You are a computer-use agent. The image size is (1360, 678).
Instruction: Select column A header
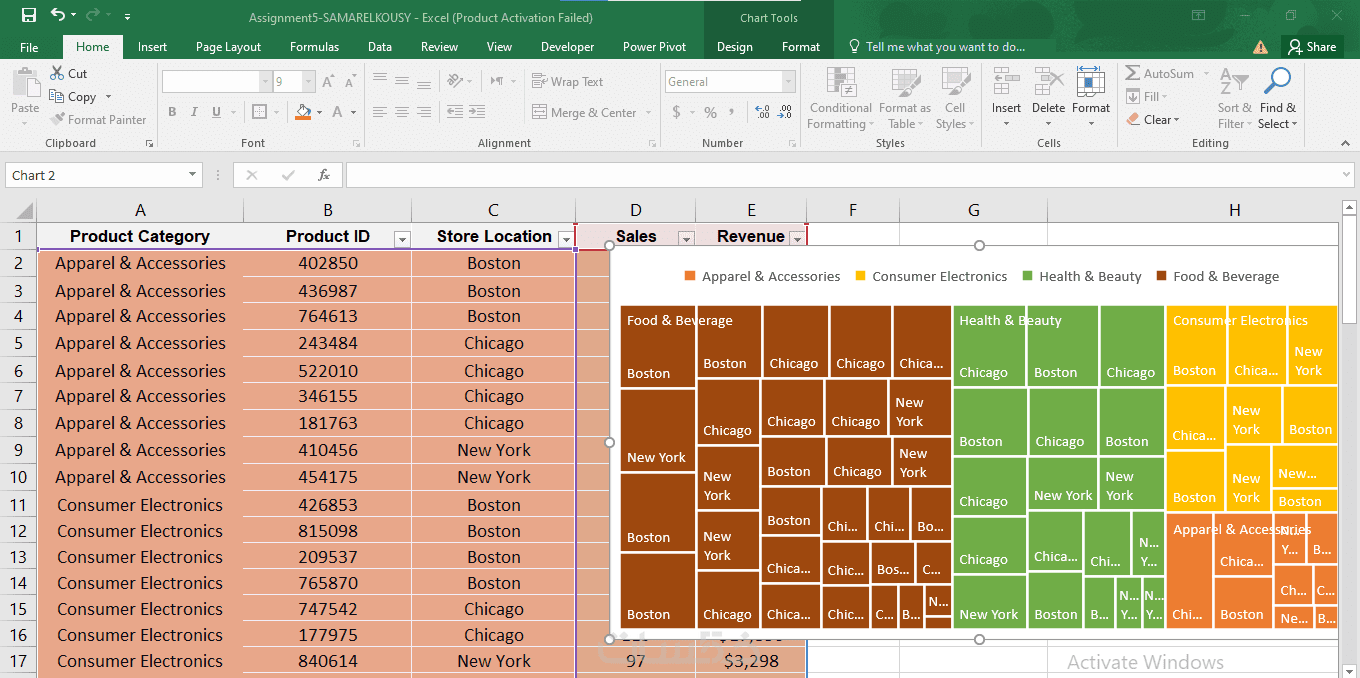pos(140,210)
